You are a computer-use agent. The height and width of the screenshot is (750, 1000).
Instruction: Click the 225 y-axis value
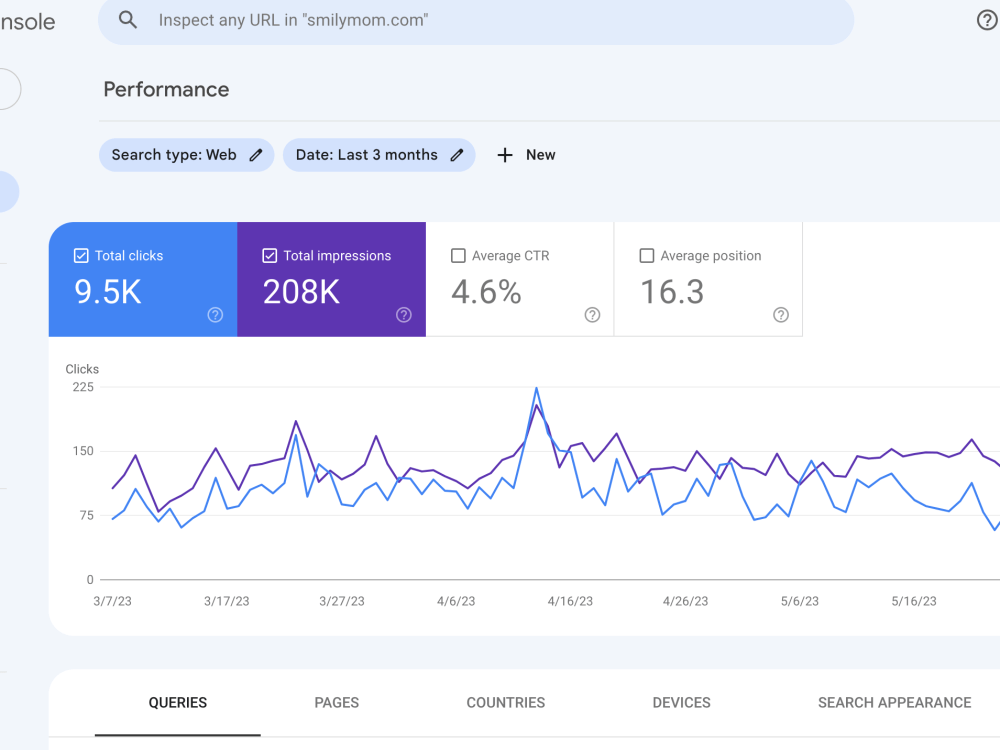click(x=83, y=387)
